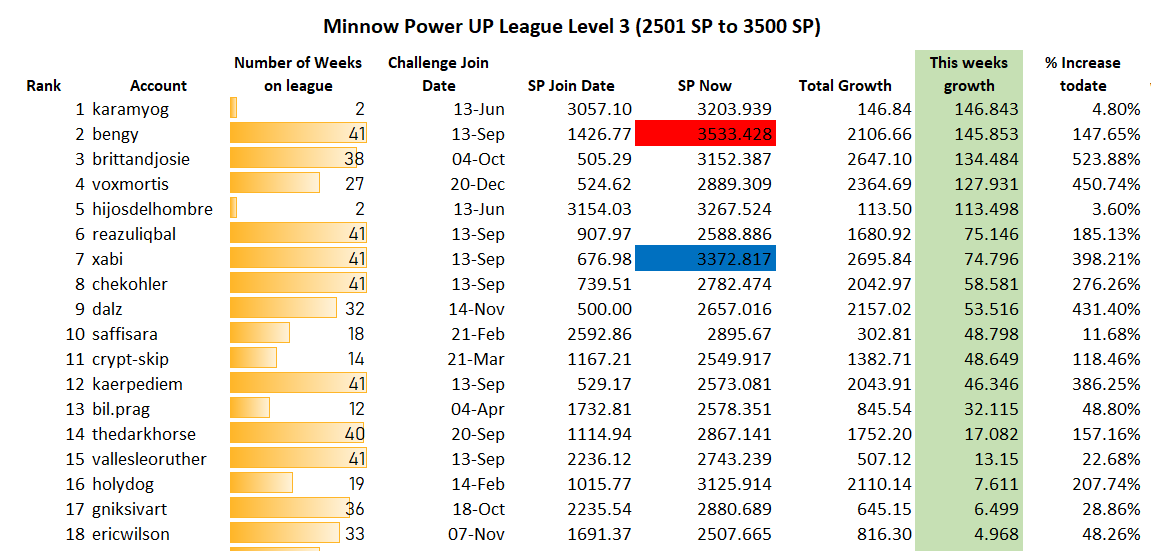Select percent increase 523.88%
1151x551 pixels.
click(1105, 160)
